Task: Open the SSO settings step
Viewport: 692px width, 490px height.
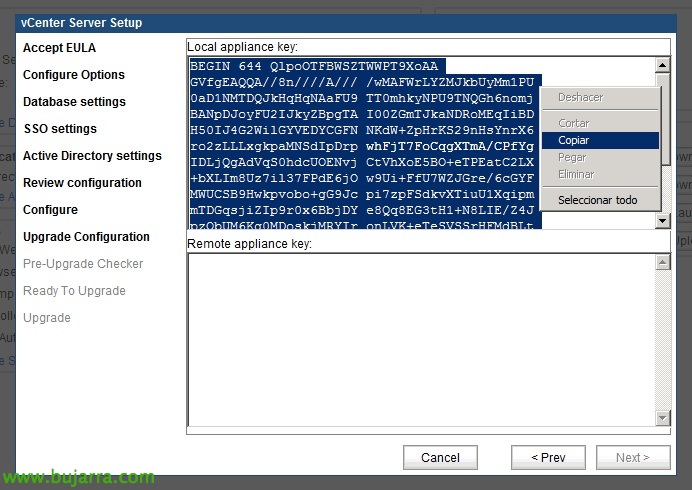Action: (60, 128)
